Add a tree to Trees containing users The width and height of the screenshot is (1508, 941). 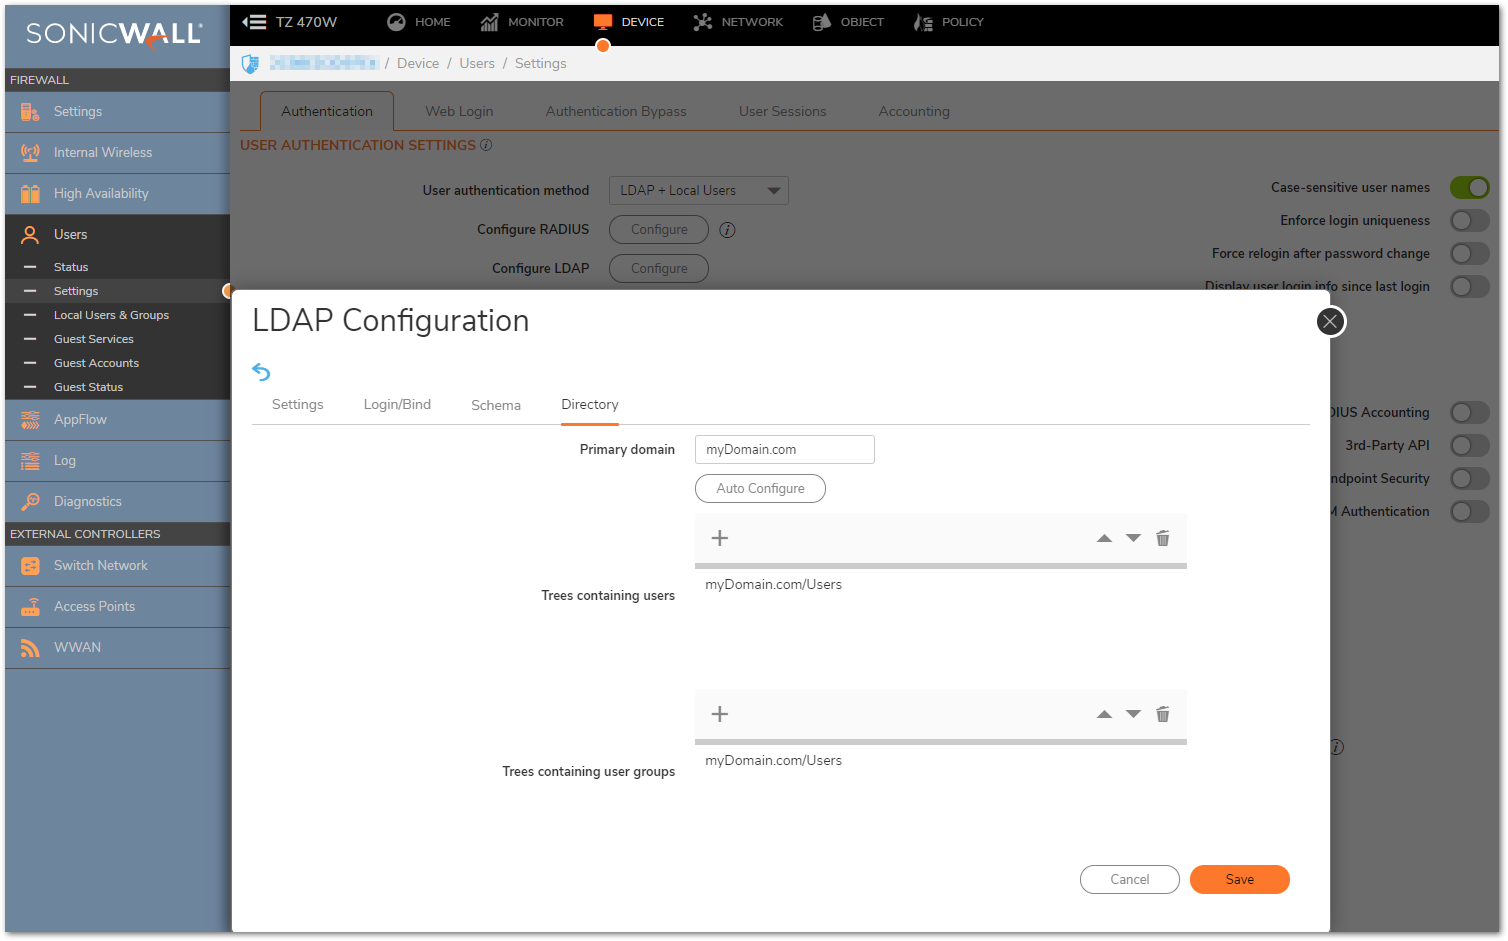pos(719,538)
